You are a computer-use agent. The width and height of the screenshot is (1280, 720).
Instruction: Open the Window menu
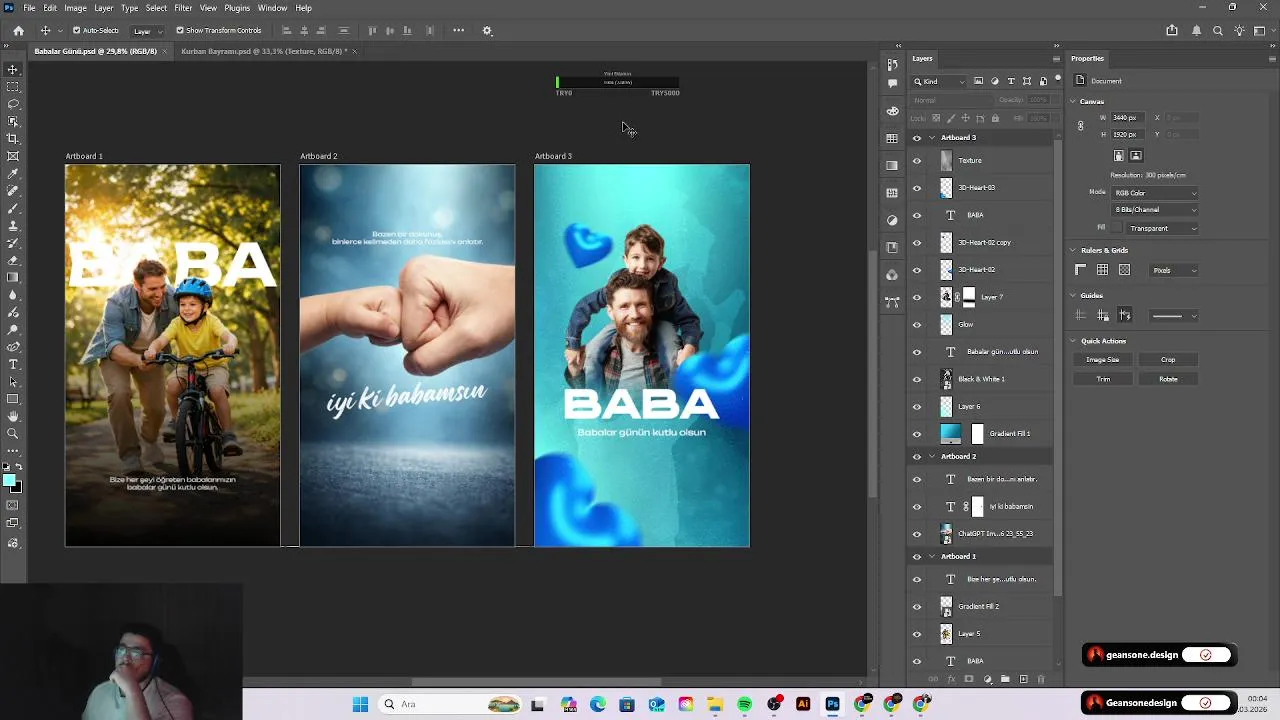[x=272, y=8]
